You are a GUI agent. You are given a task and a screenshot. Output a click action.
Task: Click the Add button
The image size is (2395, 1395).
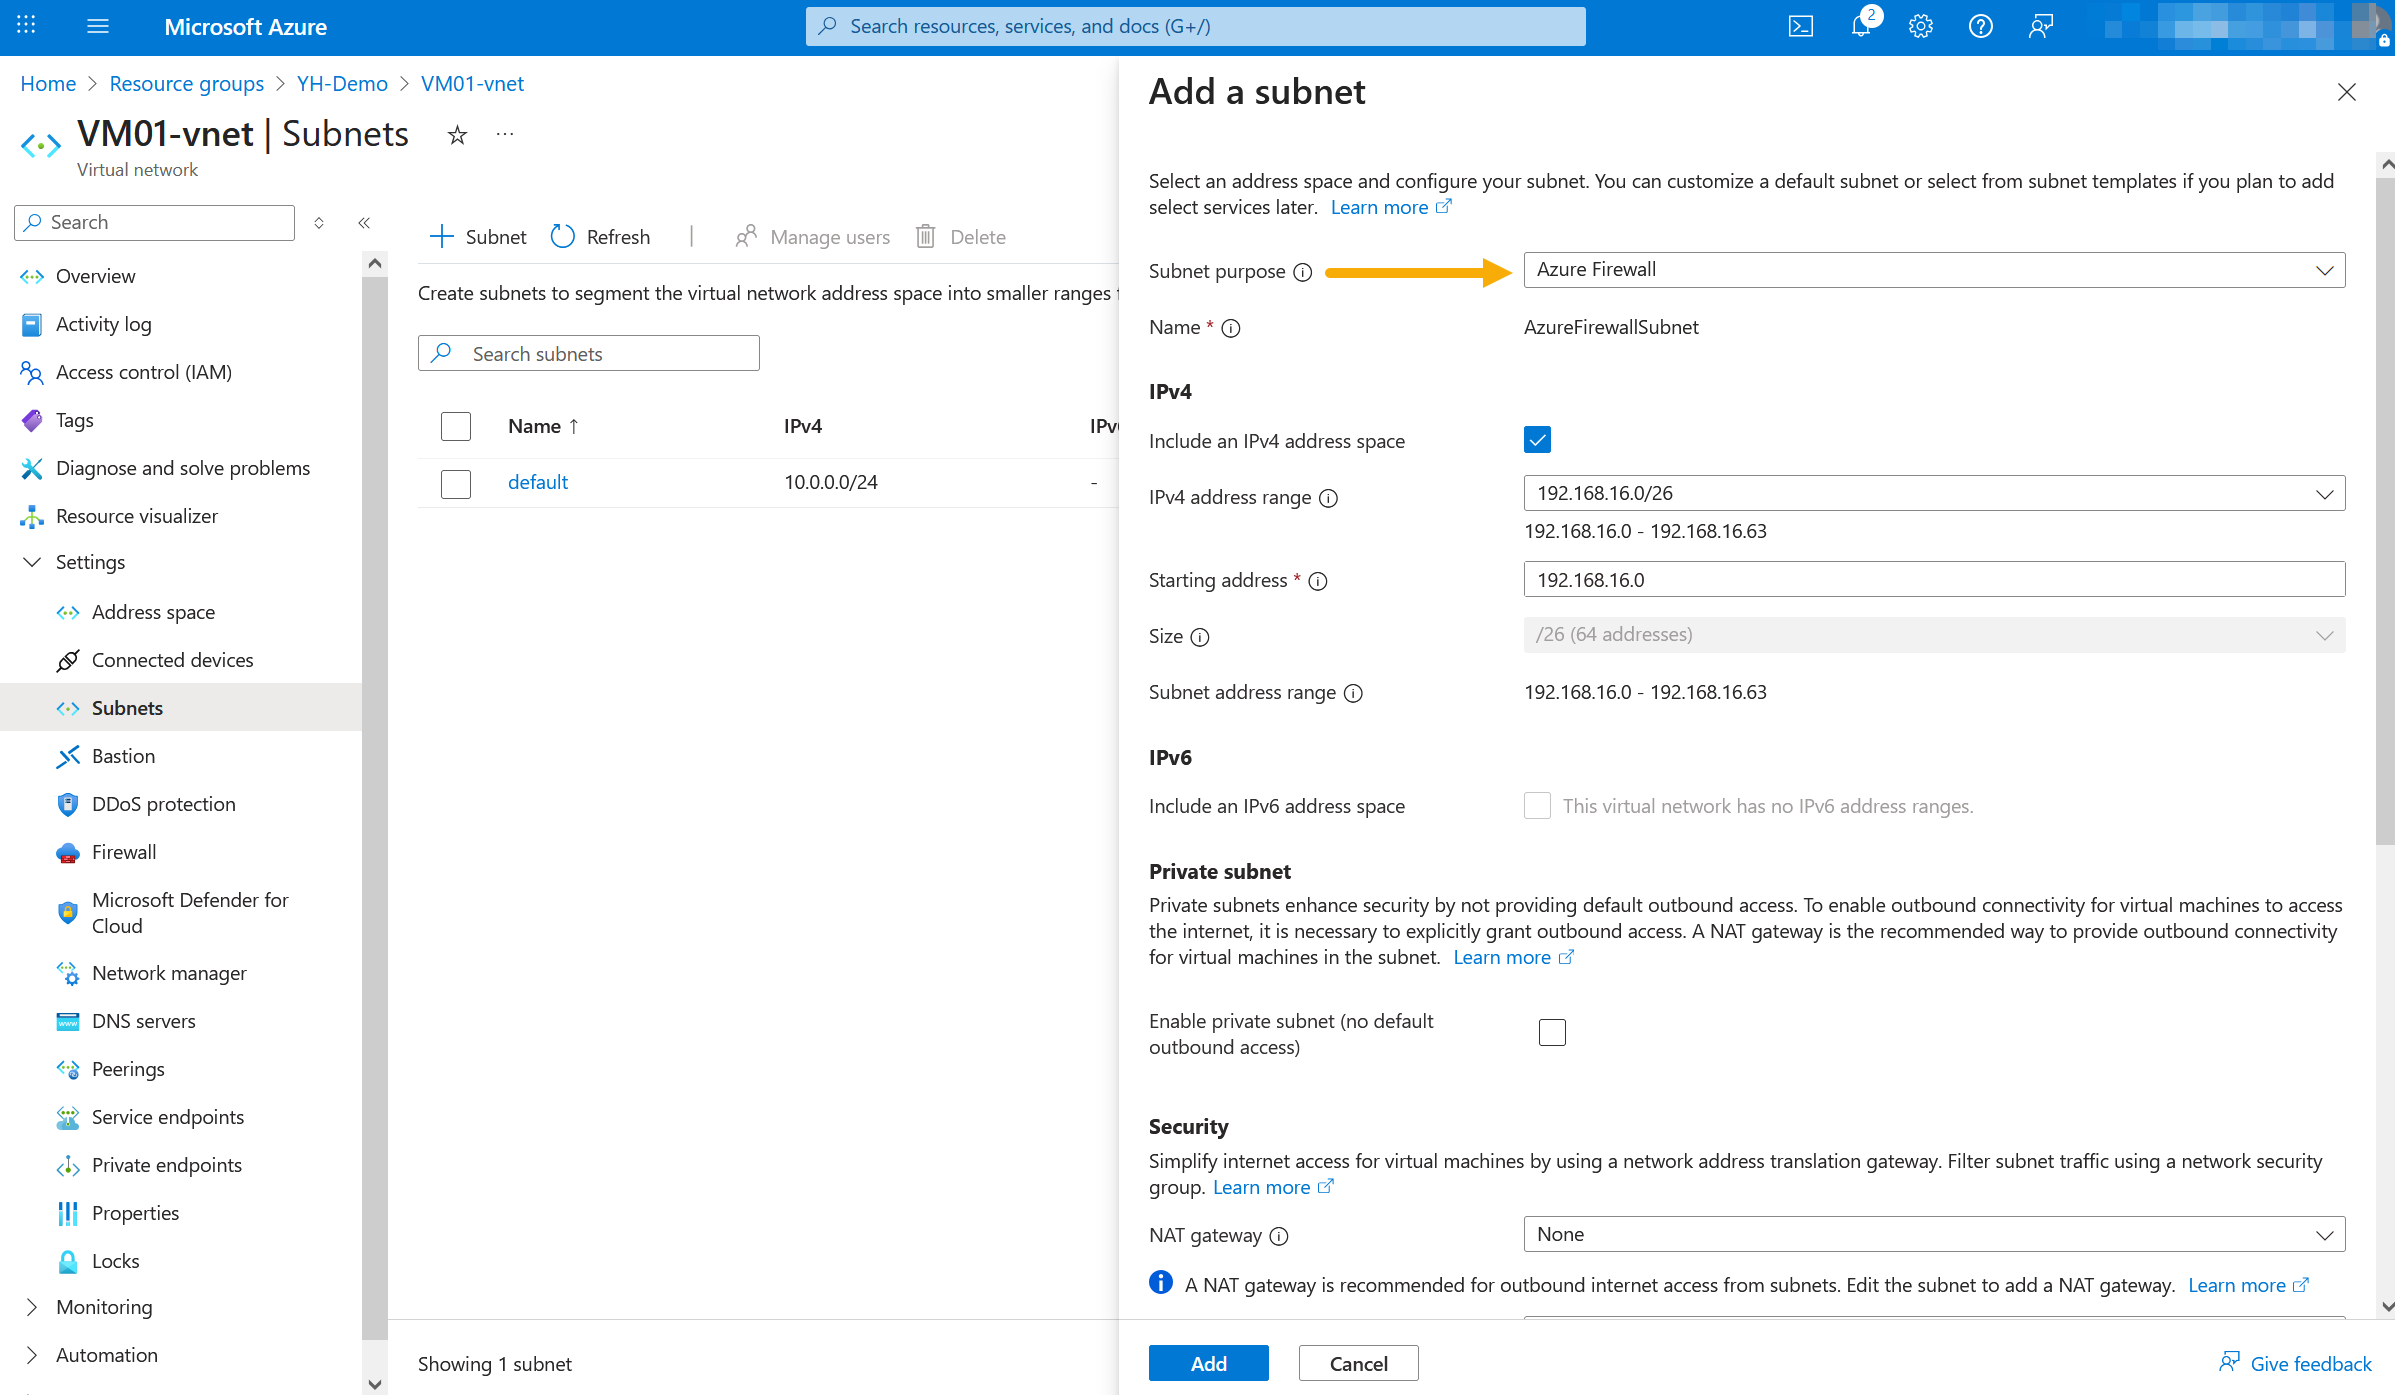(x=1208, y=1363)
